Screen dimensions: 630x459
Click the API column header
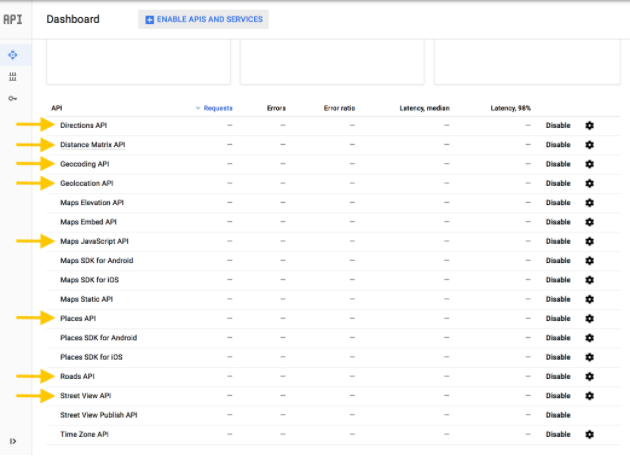tap(57, 108)
